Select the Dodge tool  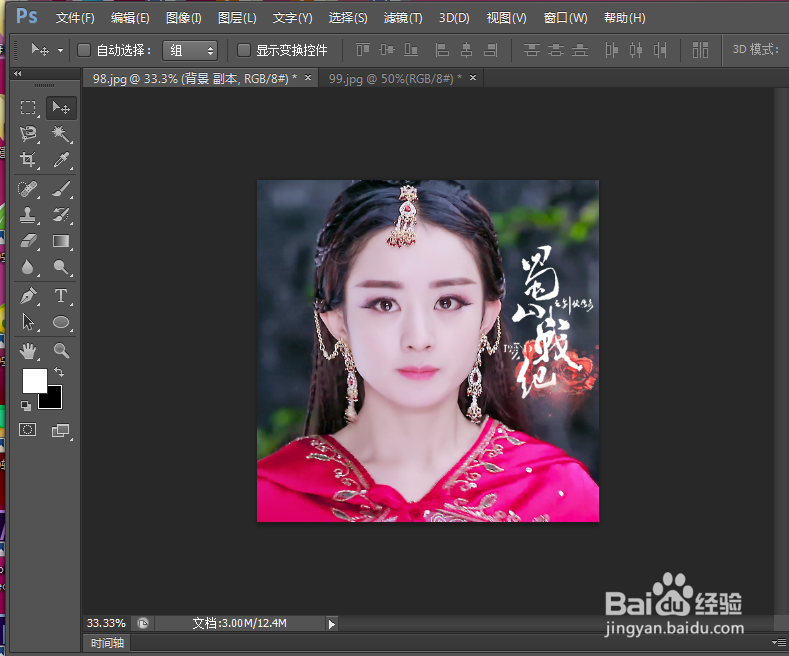pos(61,267)
